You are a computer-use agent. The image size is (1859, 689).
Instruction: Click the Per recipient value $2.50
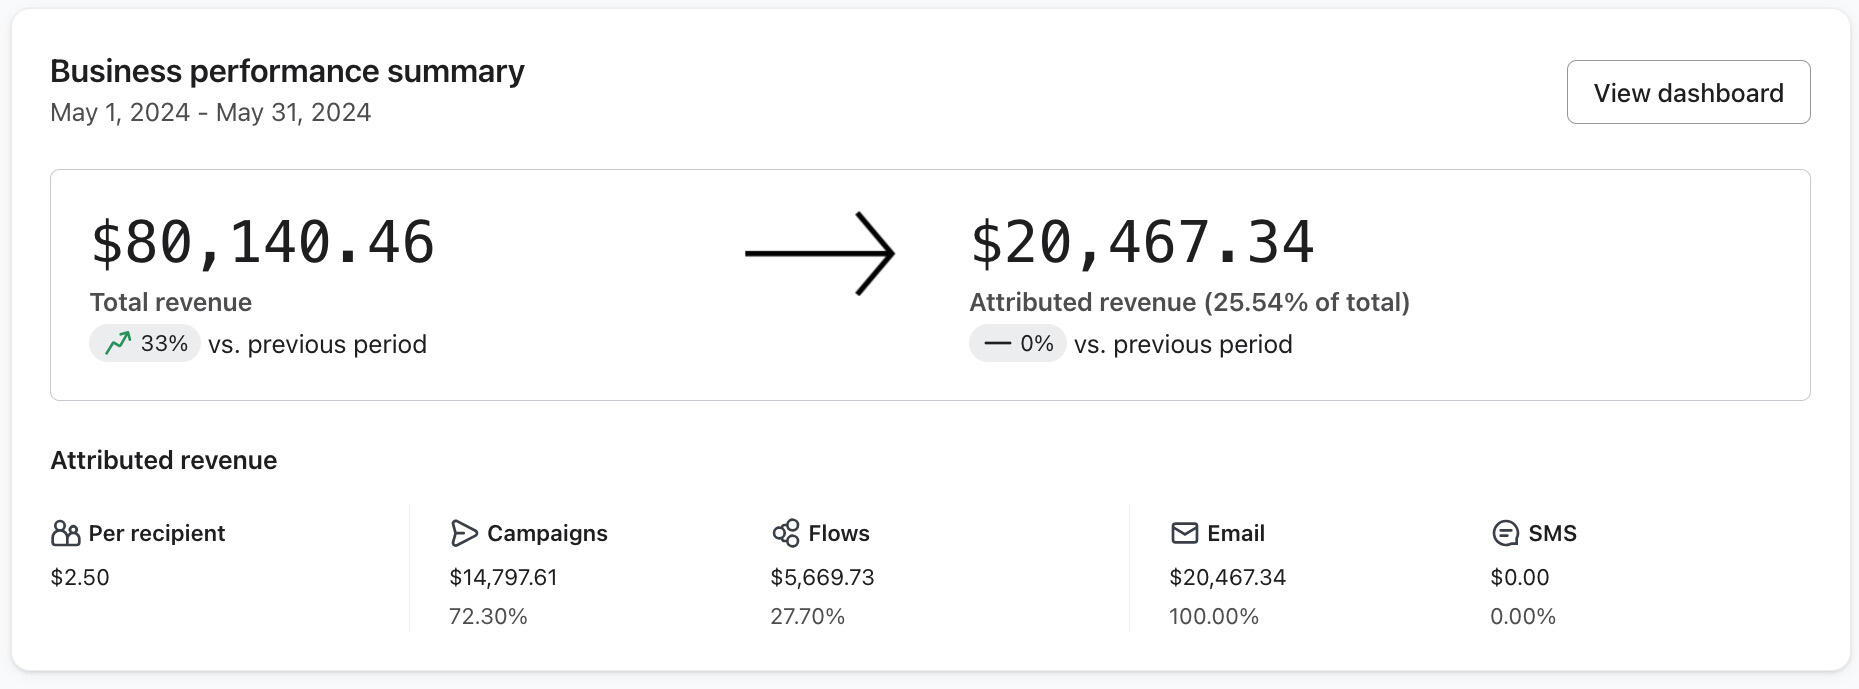pyautogui.click(x=80, y=578)
